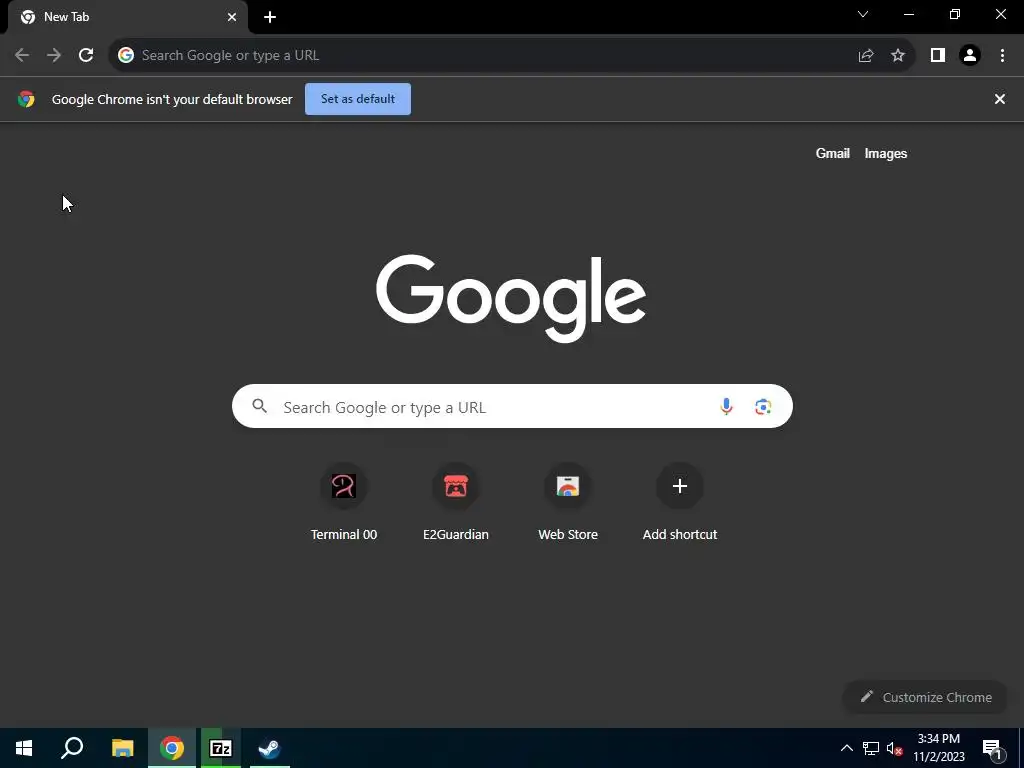The height and width of the screenshot is (768, 1024).
Task: Click magnifier icon in search box
Action: 259,406
